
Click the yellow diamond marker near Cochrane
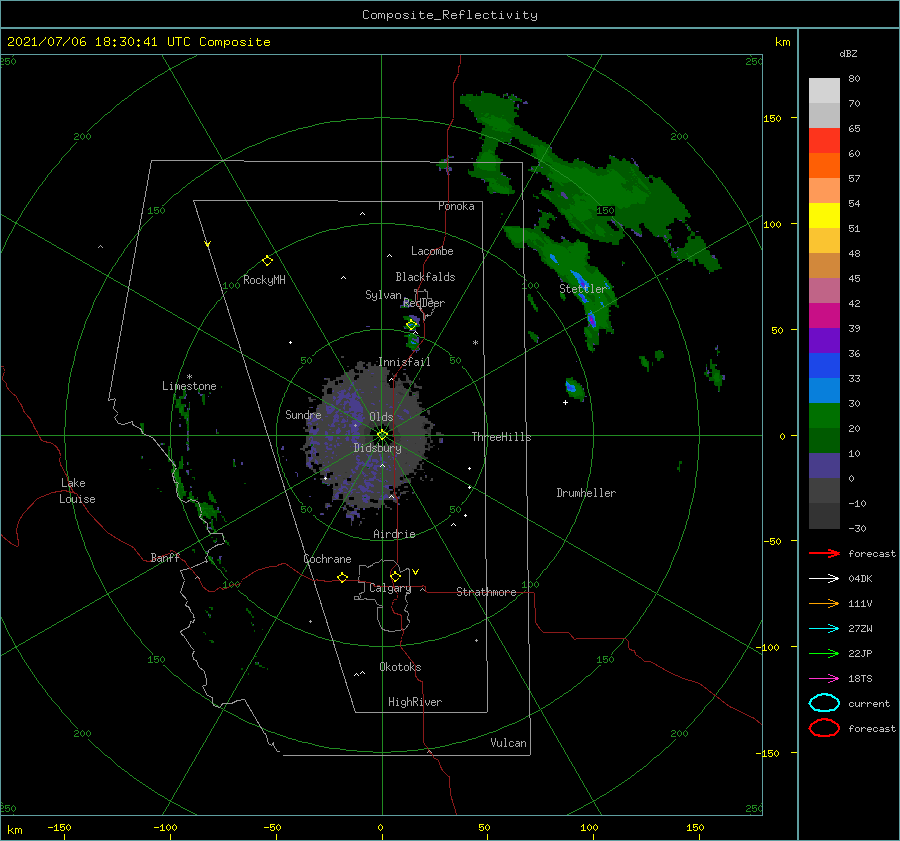[342, 577]
